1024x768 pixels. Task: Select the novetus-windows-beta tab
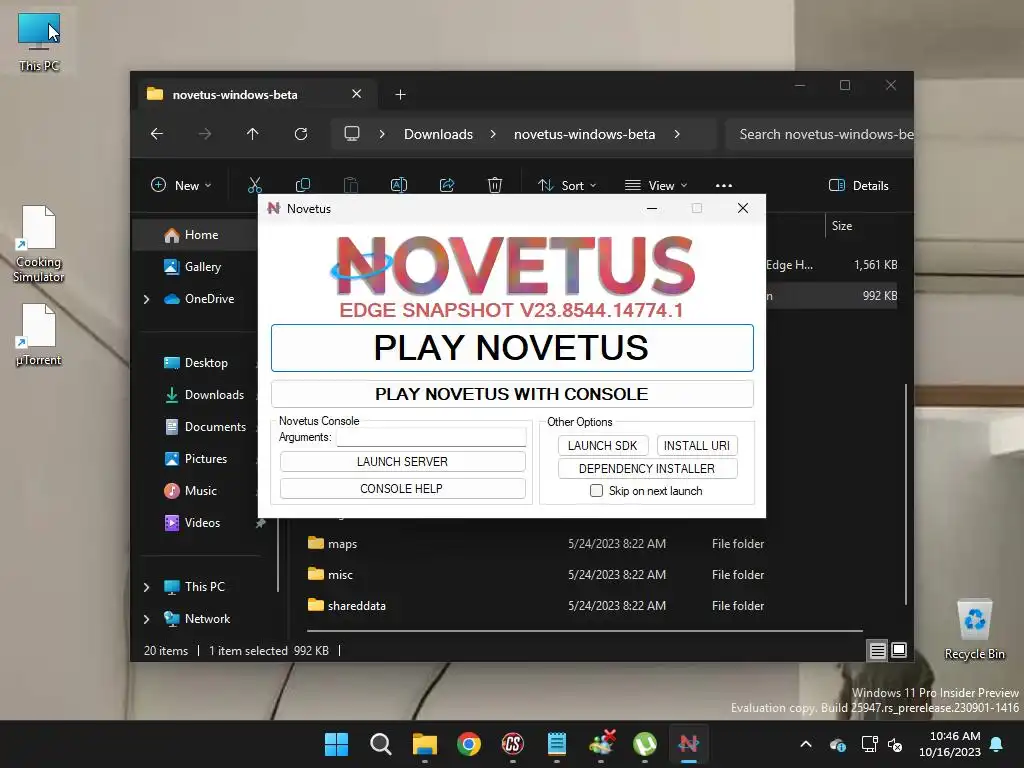tap(255, 95)
